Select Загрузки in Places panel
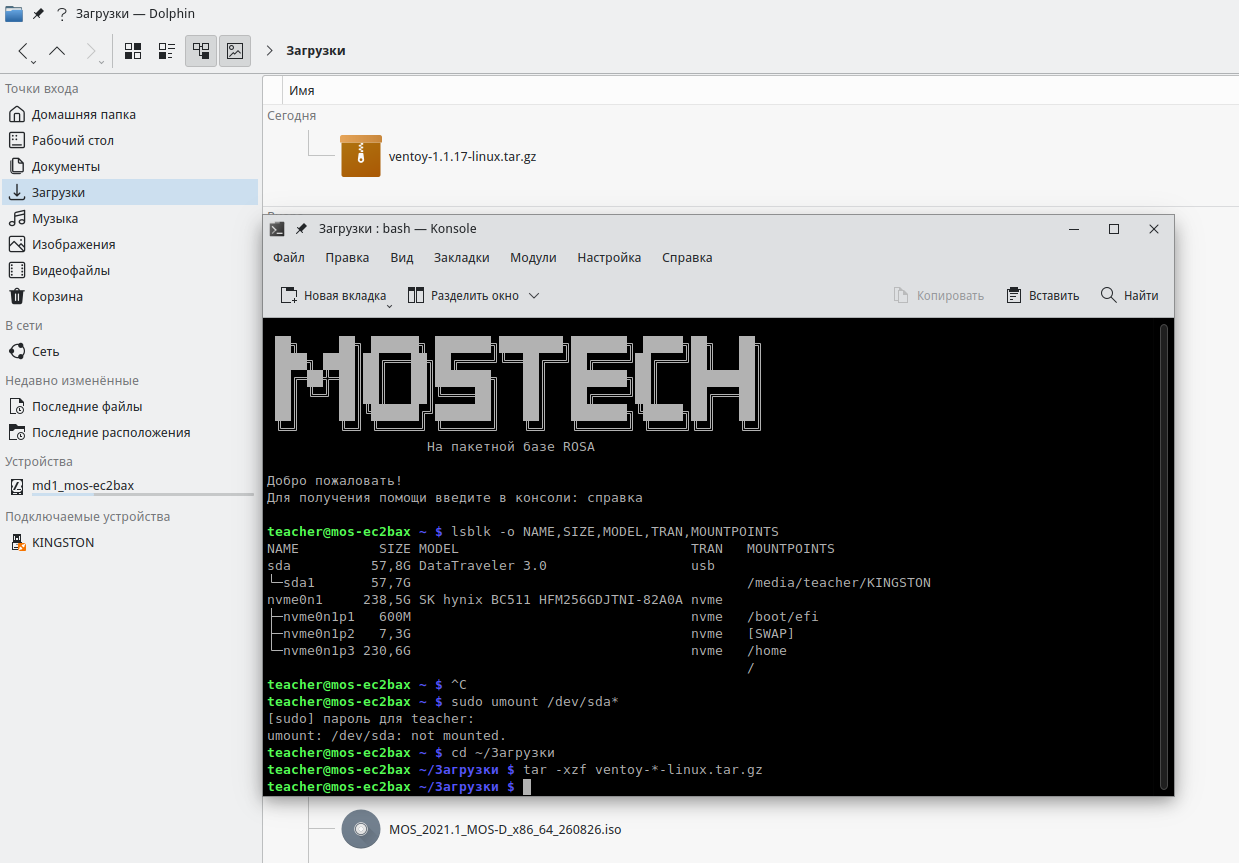The height and width of the screenshot is (863, 1239). coord(130,192)
